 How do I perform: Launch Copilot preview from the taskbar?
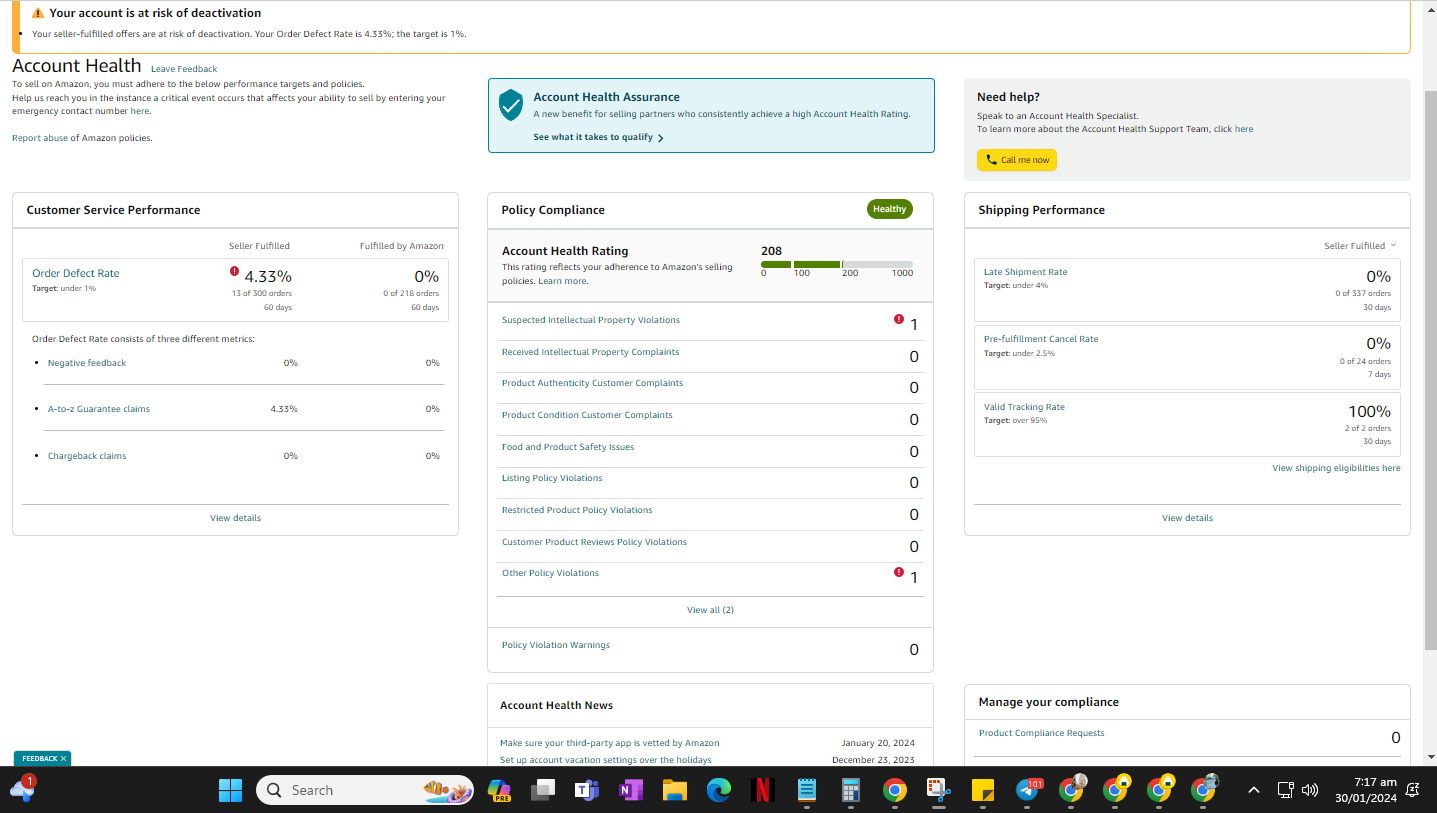(498, 790)
